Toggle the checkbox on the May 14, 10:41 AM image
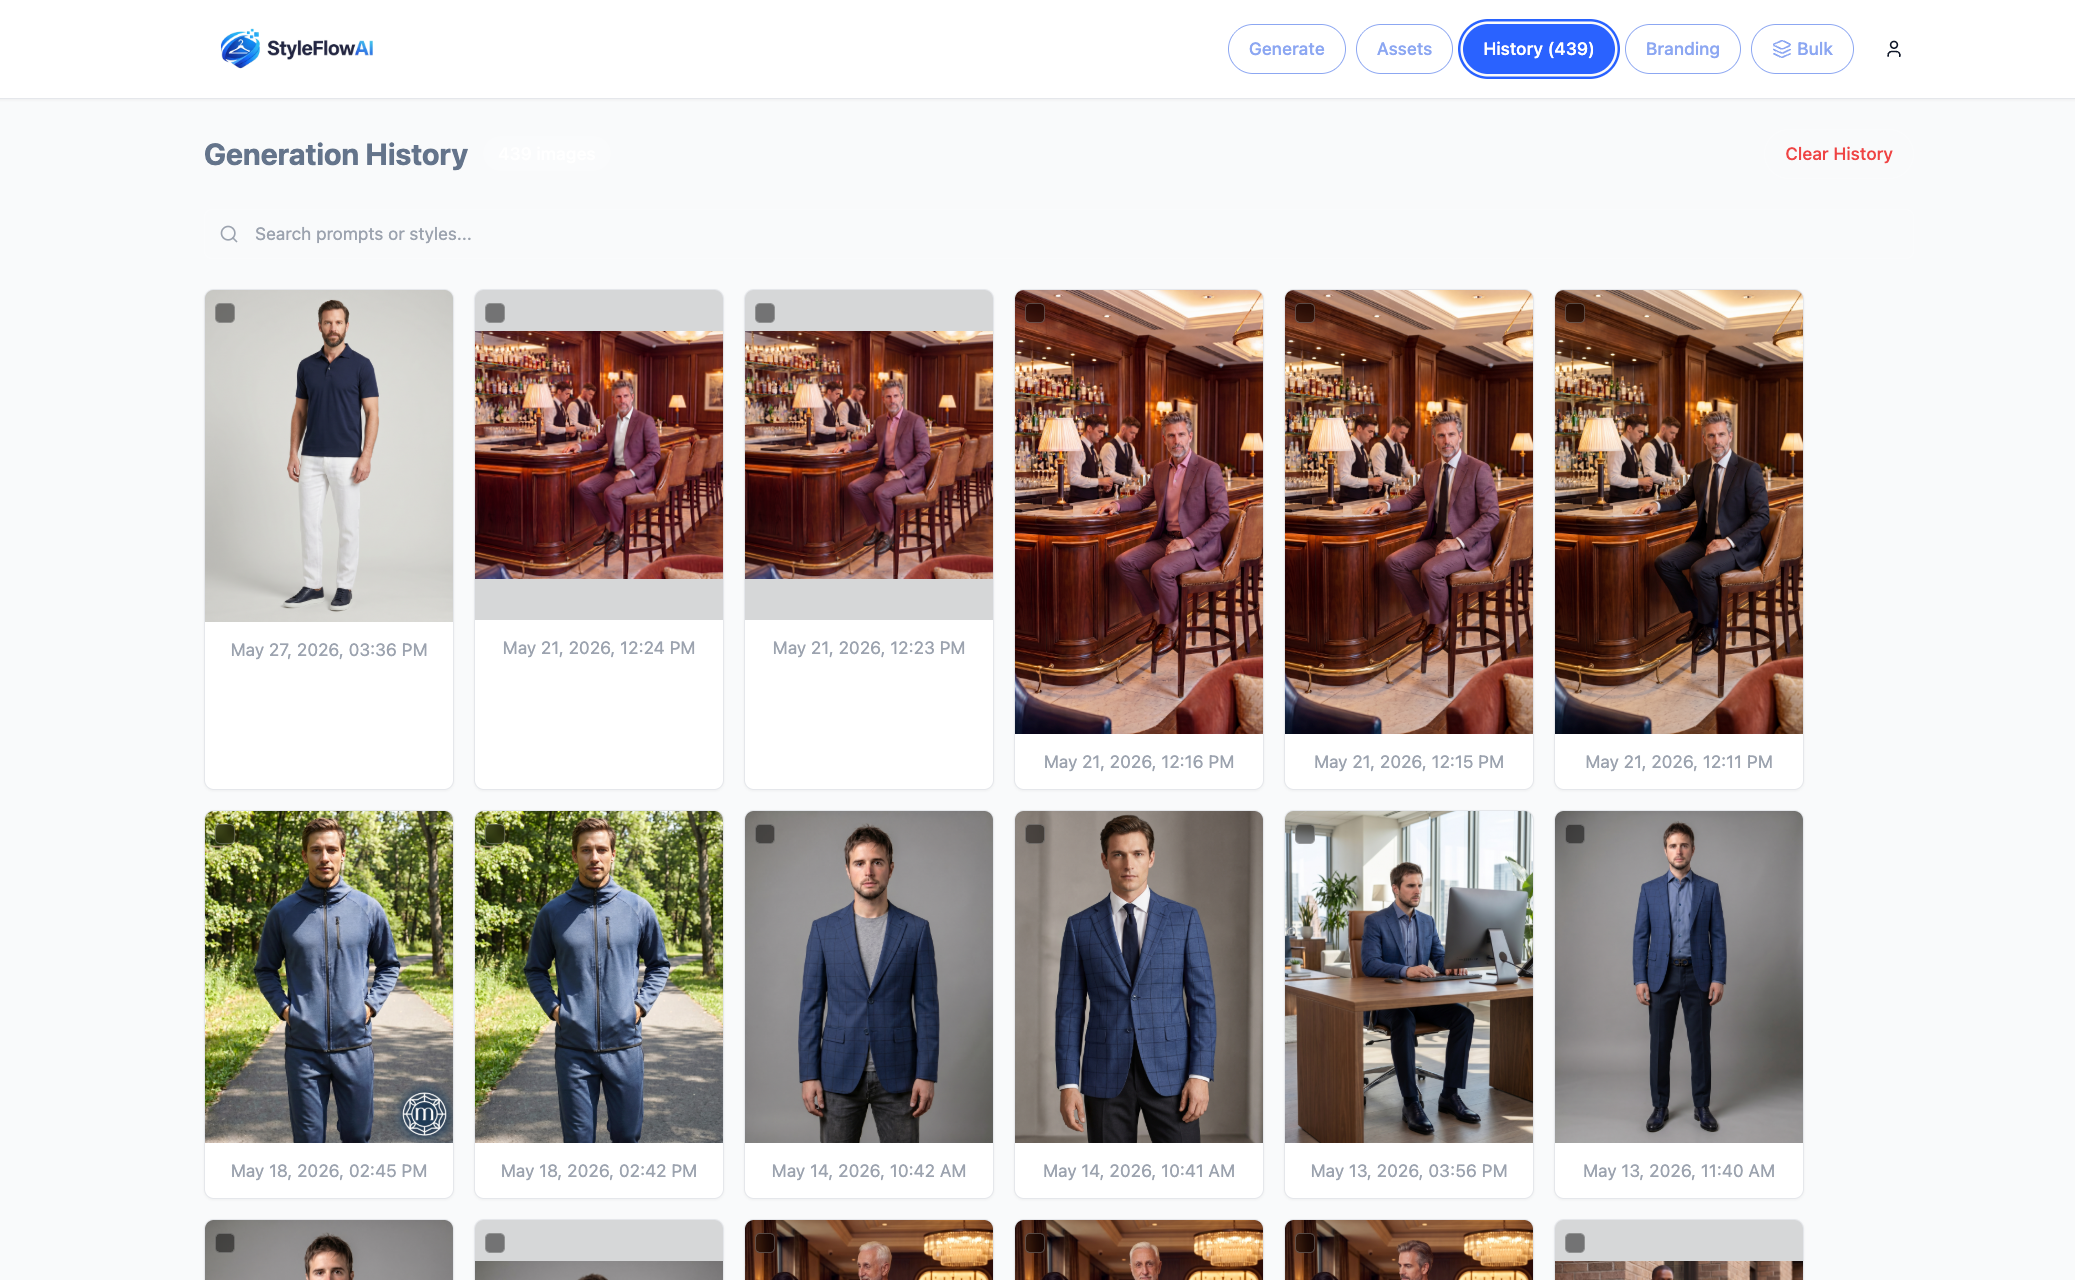 pos(1035,834)
